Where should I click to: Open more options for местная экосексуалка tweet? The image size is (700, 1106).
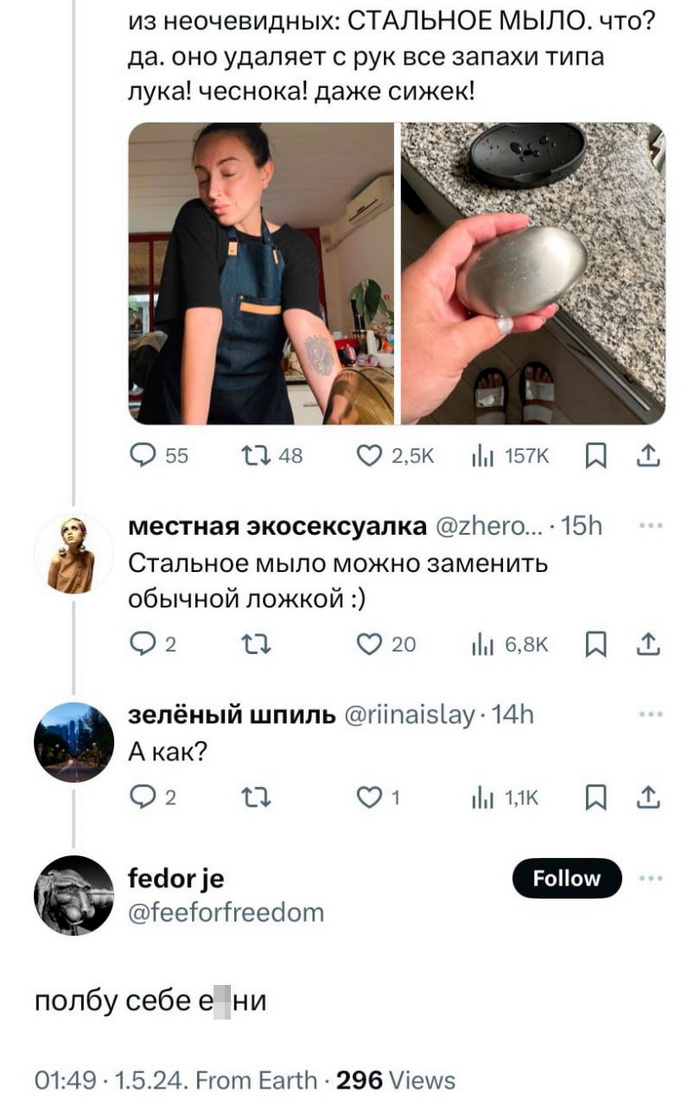[x=650, y=525]
